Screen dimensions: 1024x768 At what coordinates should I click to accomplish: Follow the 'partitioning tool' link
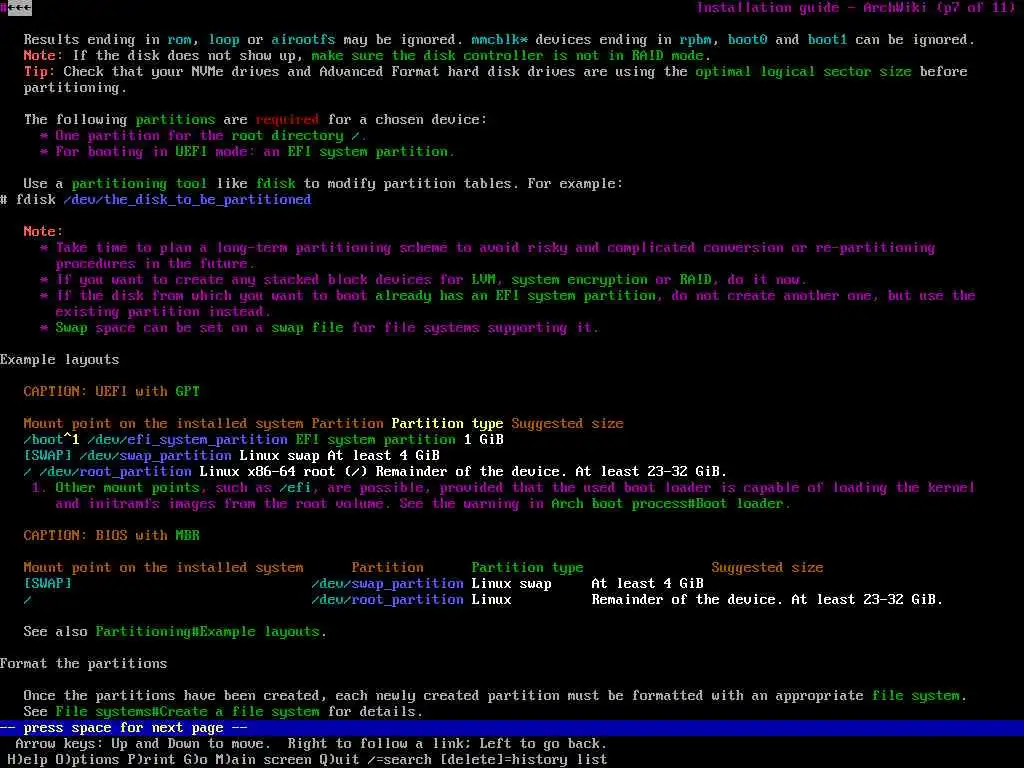[139, 184]
